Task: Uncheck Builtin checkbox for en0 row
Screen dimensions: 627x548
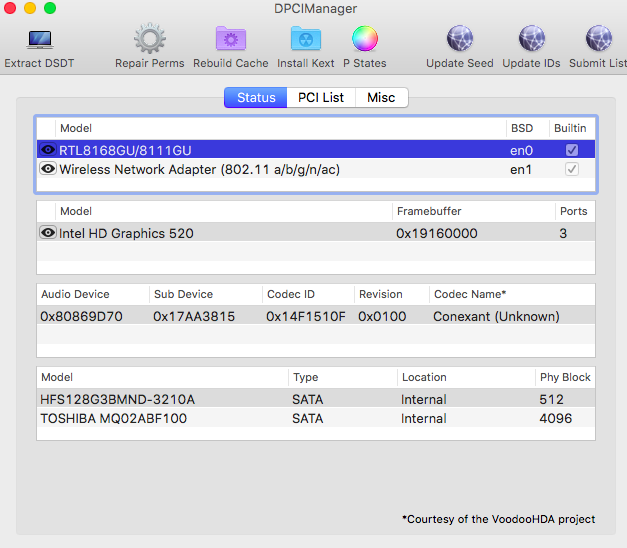Action: click(x=571, y=150)
